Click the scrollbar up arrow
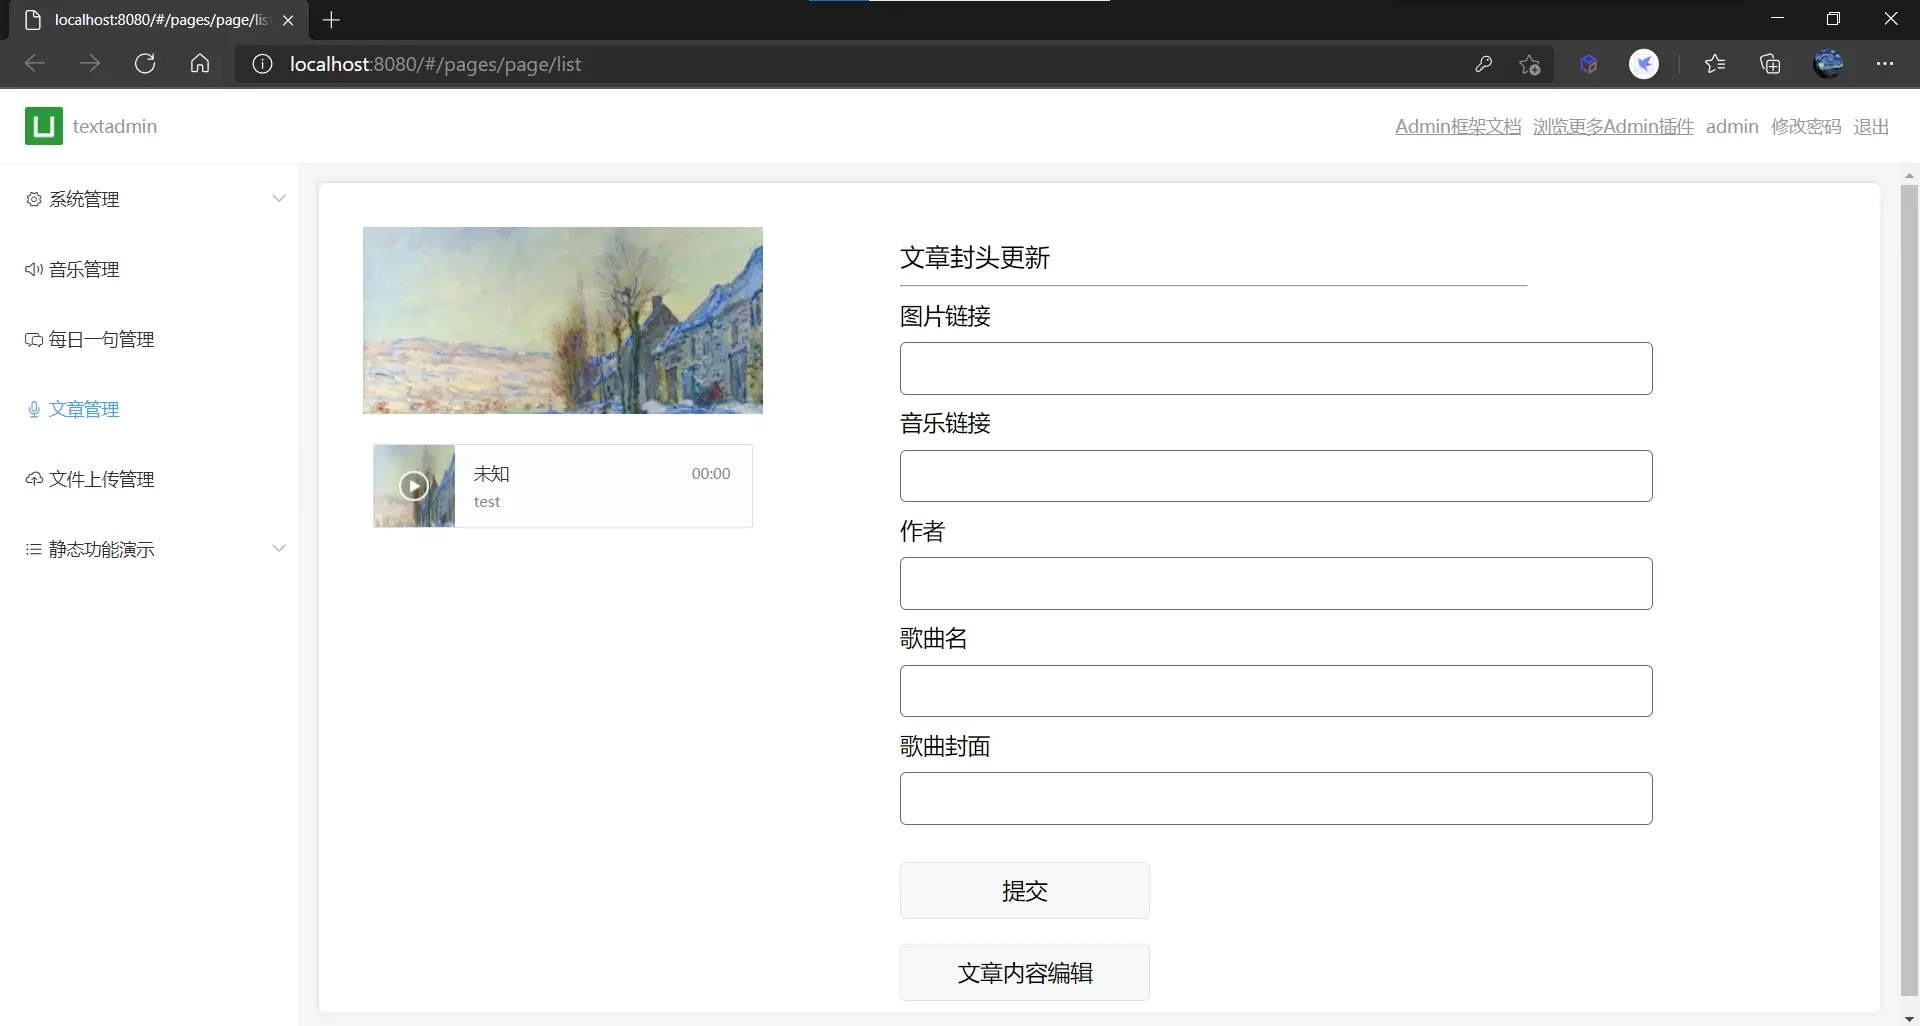Viewport: 1920px width, 1026px height. point(1909,175)
